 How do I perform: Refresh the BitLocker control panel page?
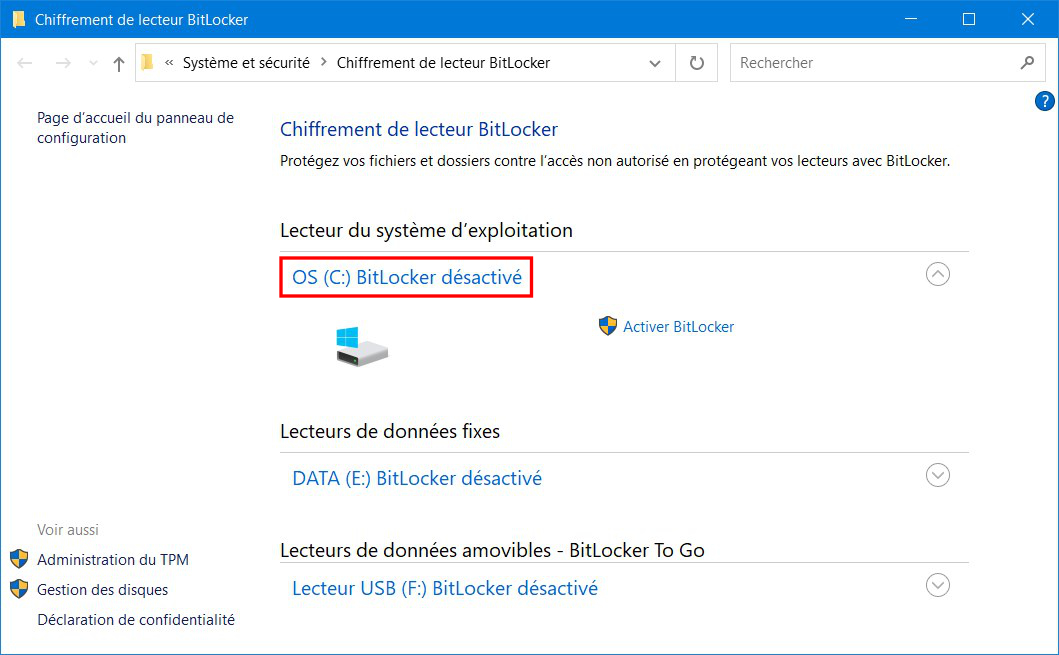click(x=696, y=63)
